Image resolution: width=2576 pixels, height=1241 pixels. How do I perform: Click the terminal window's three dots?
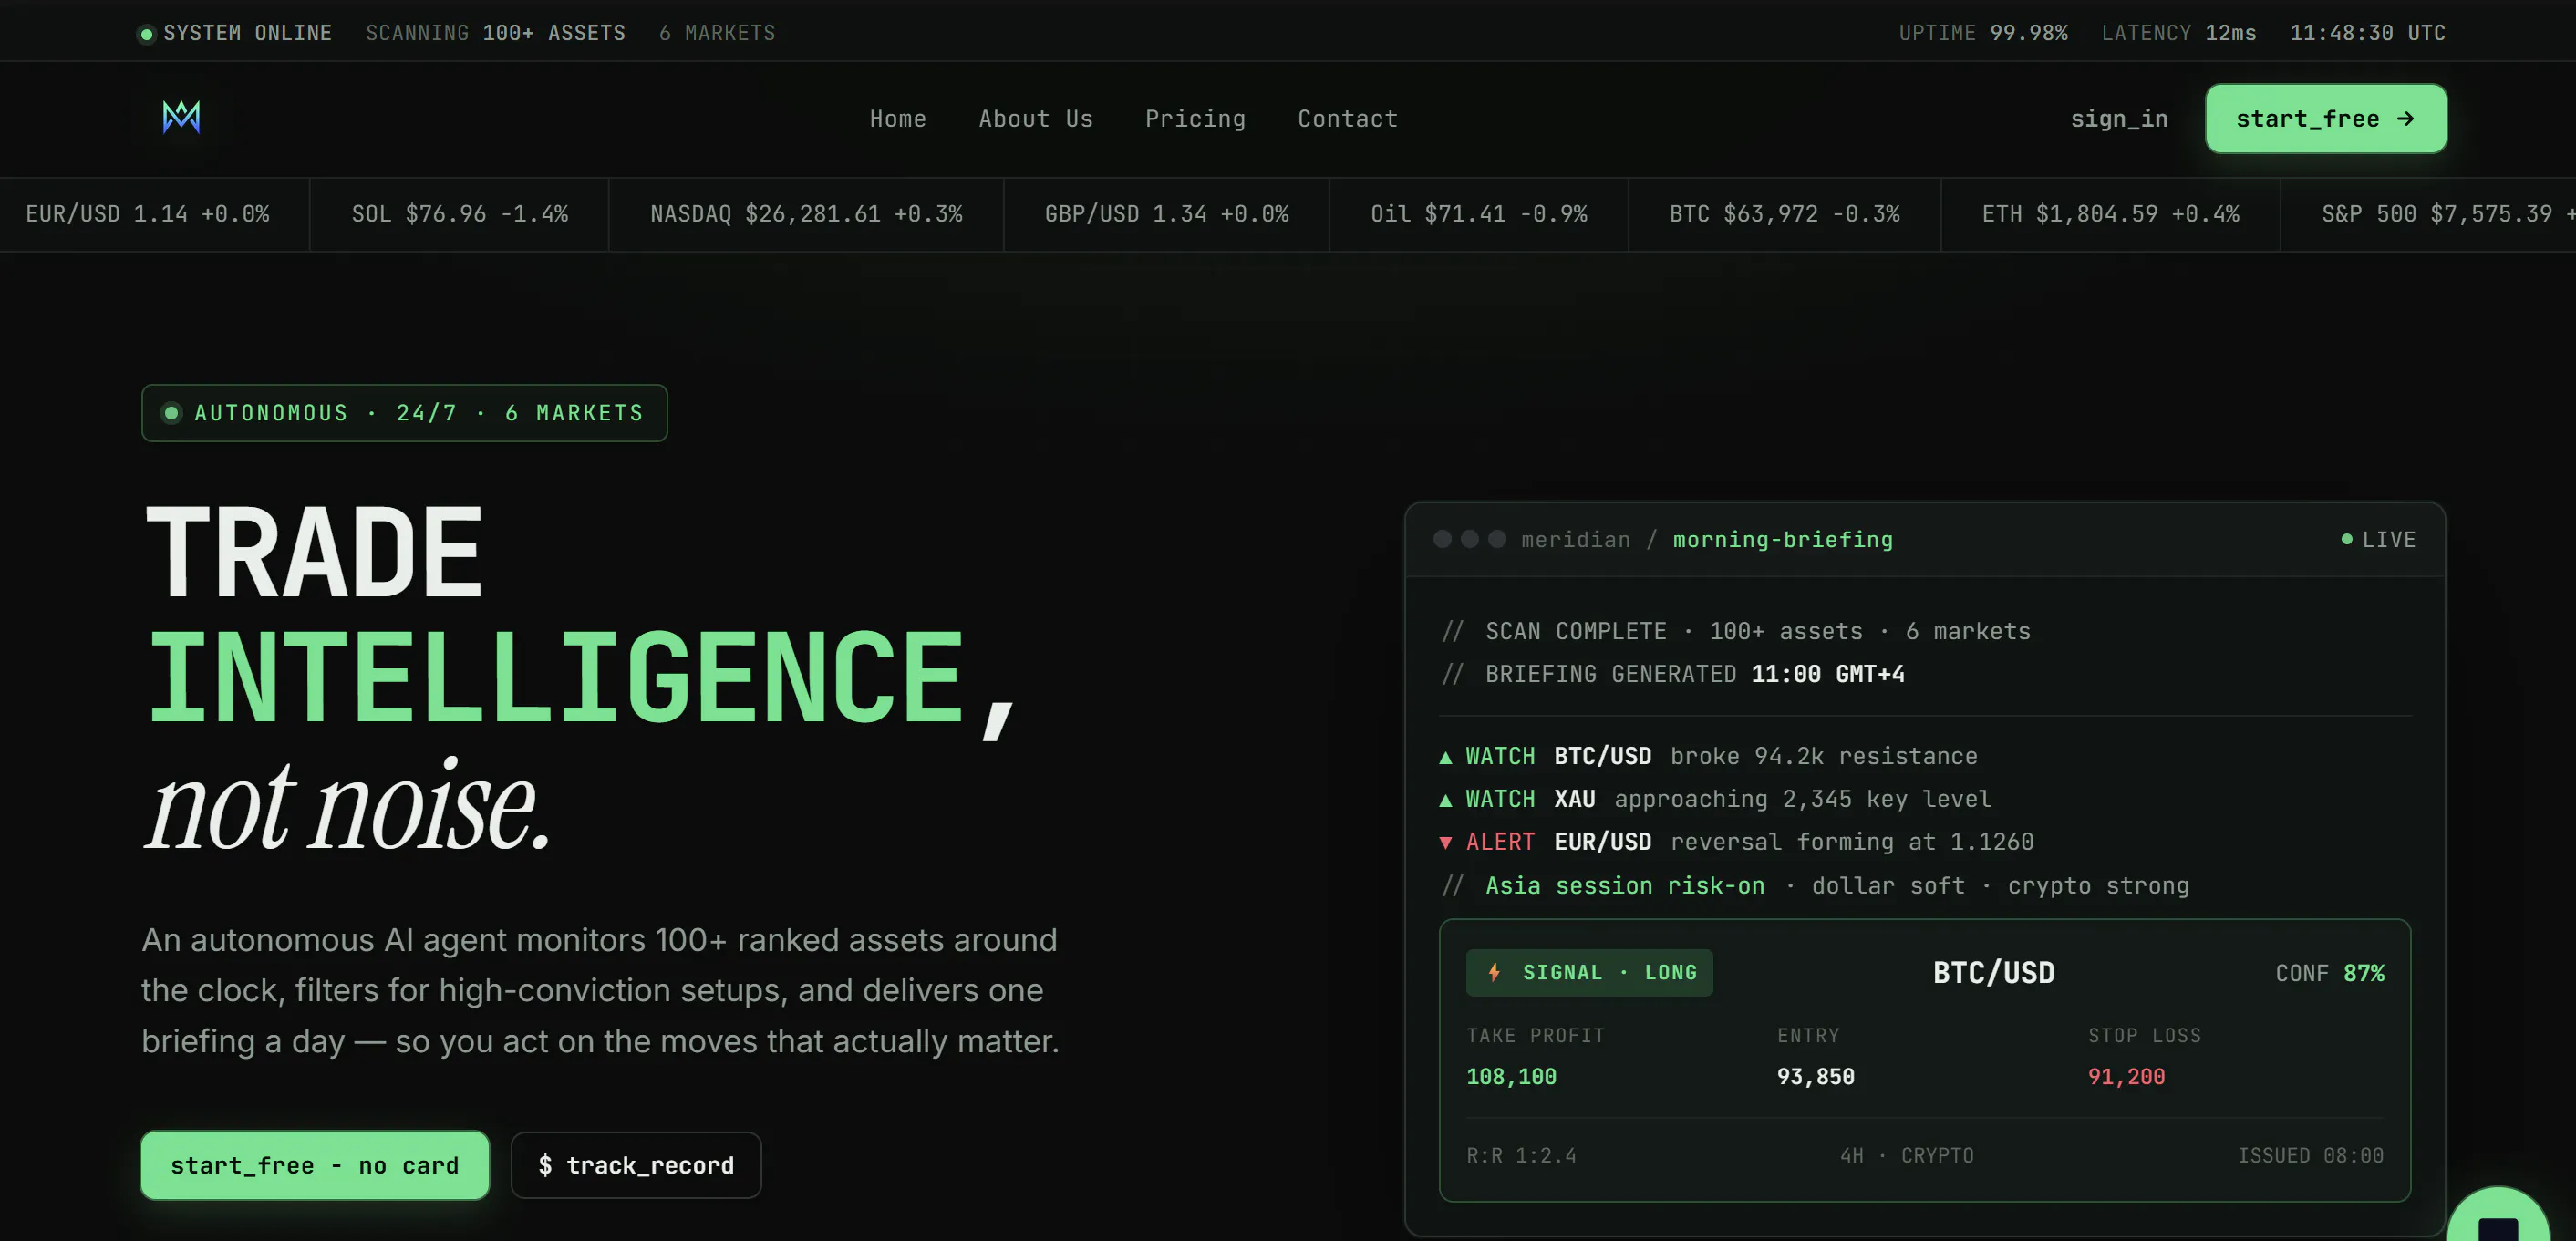1469,539
